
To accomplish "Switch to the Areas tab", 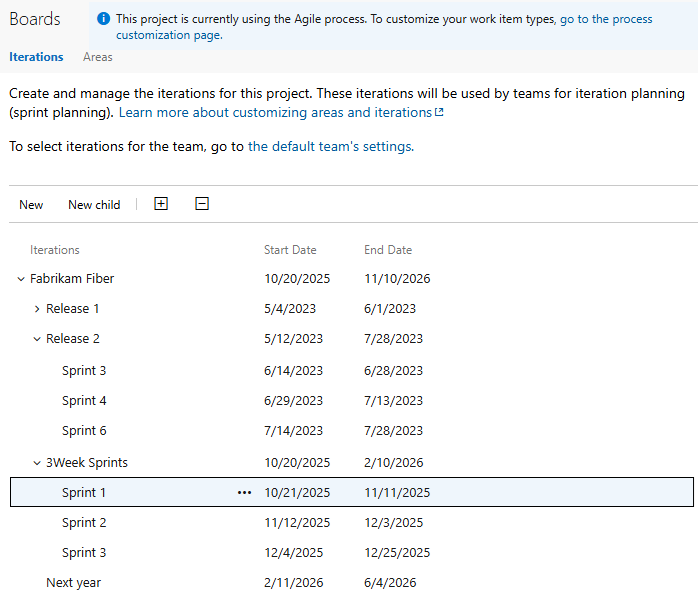I will pyautogui.click(x=98, y=57).
